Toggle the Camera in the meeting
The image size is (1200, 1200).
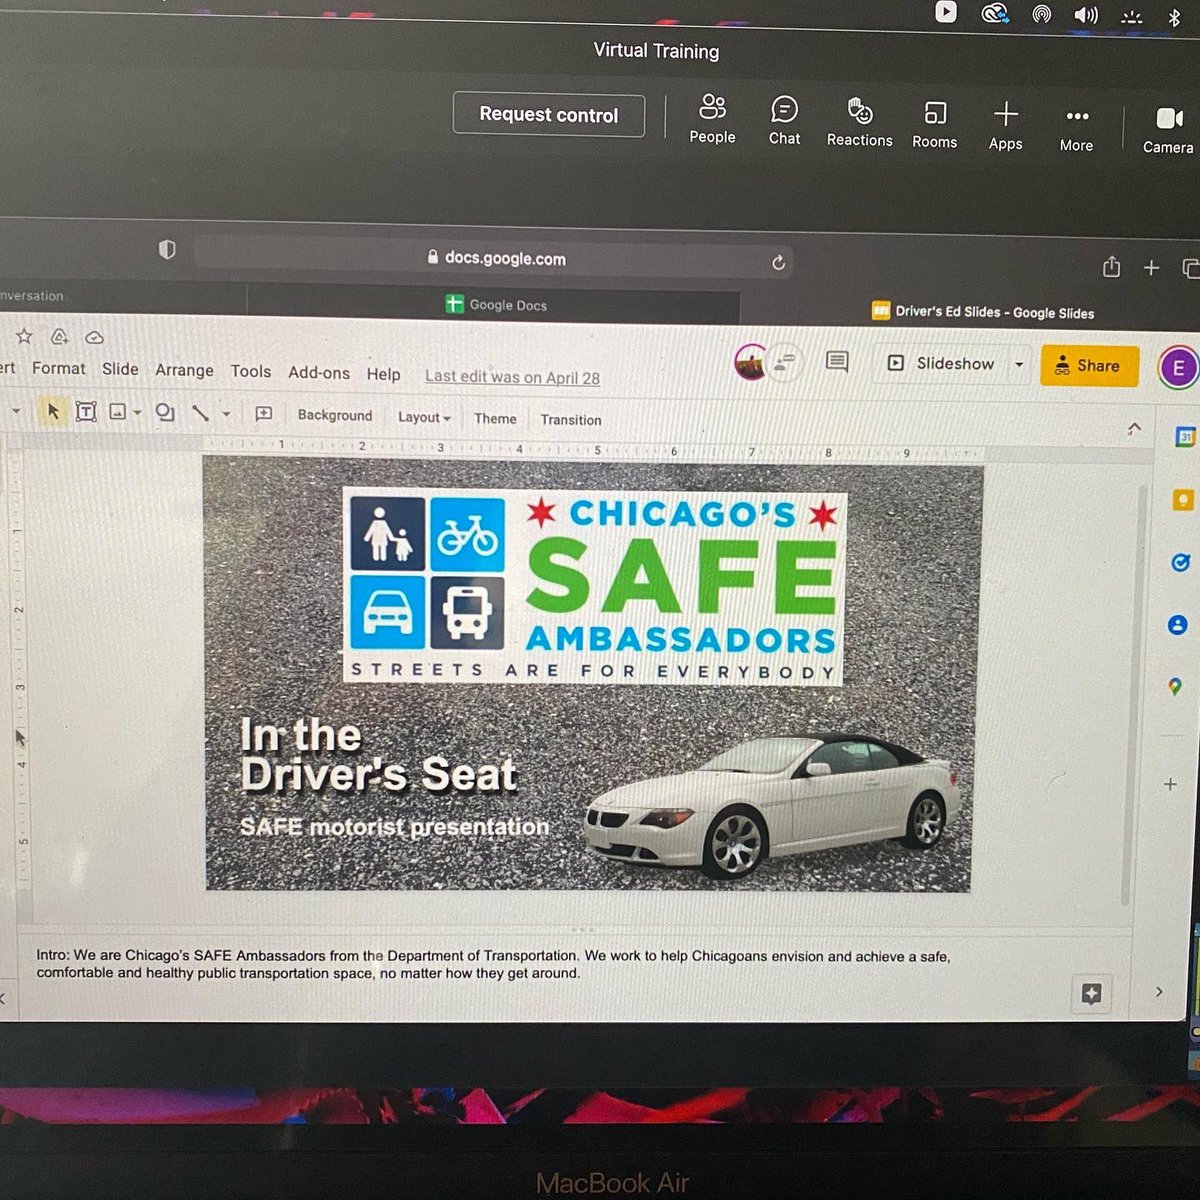1168,131
